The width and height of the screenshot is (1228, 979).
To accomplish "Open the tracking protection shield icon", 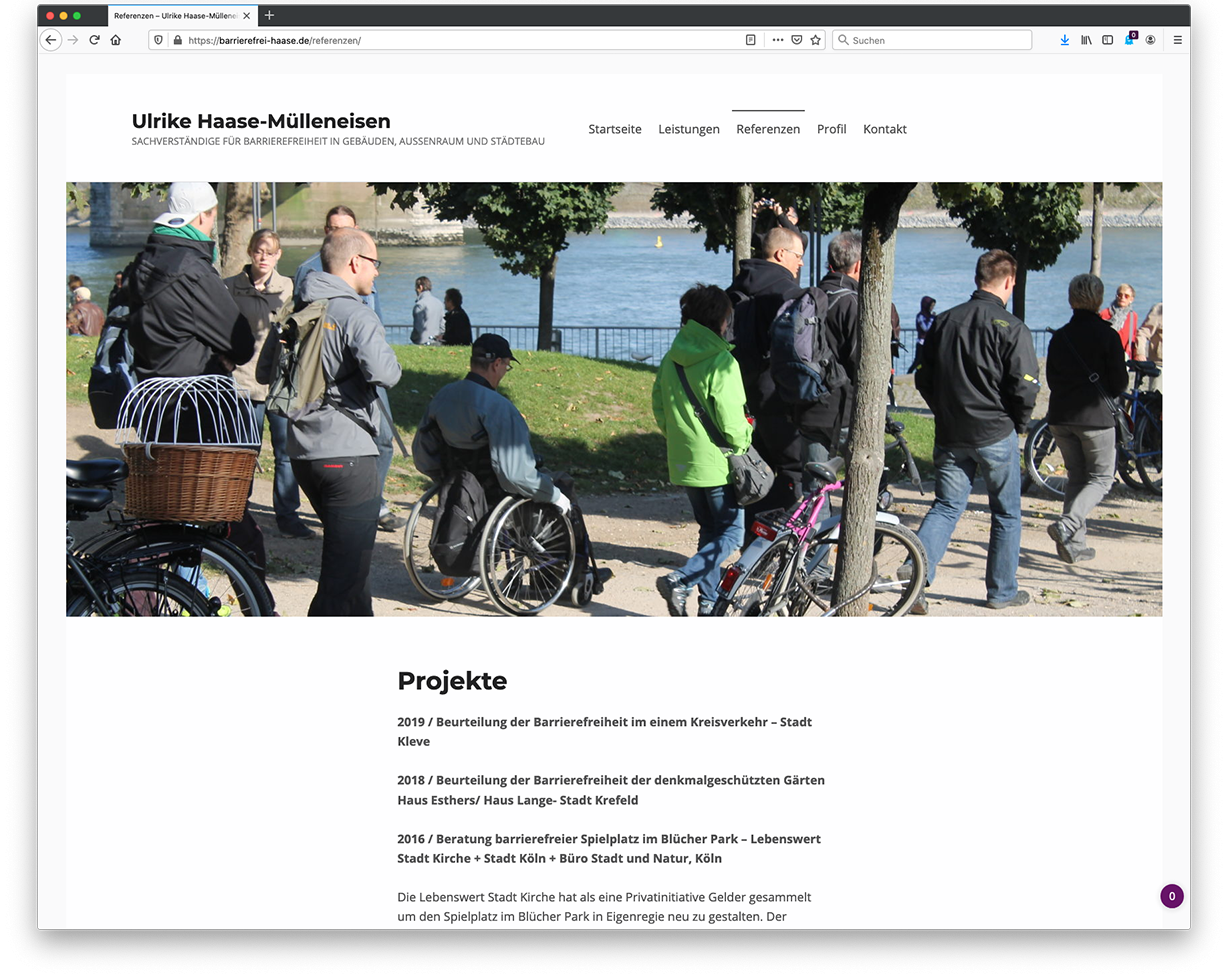I will pyautogui.click(x=159, y=40).
